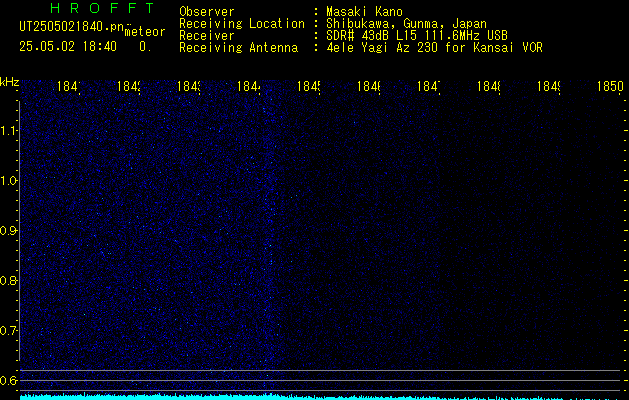Click the 0.7 kHz frequency label
This screenshot has height=400, width=629.
[8, 331]
